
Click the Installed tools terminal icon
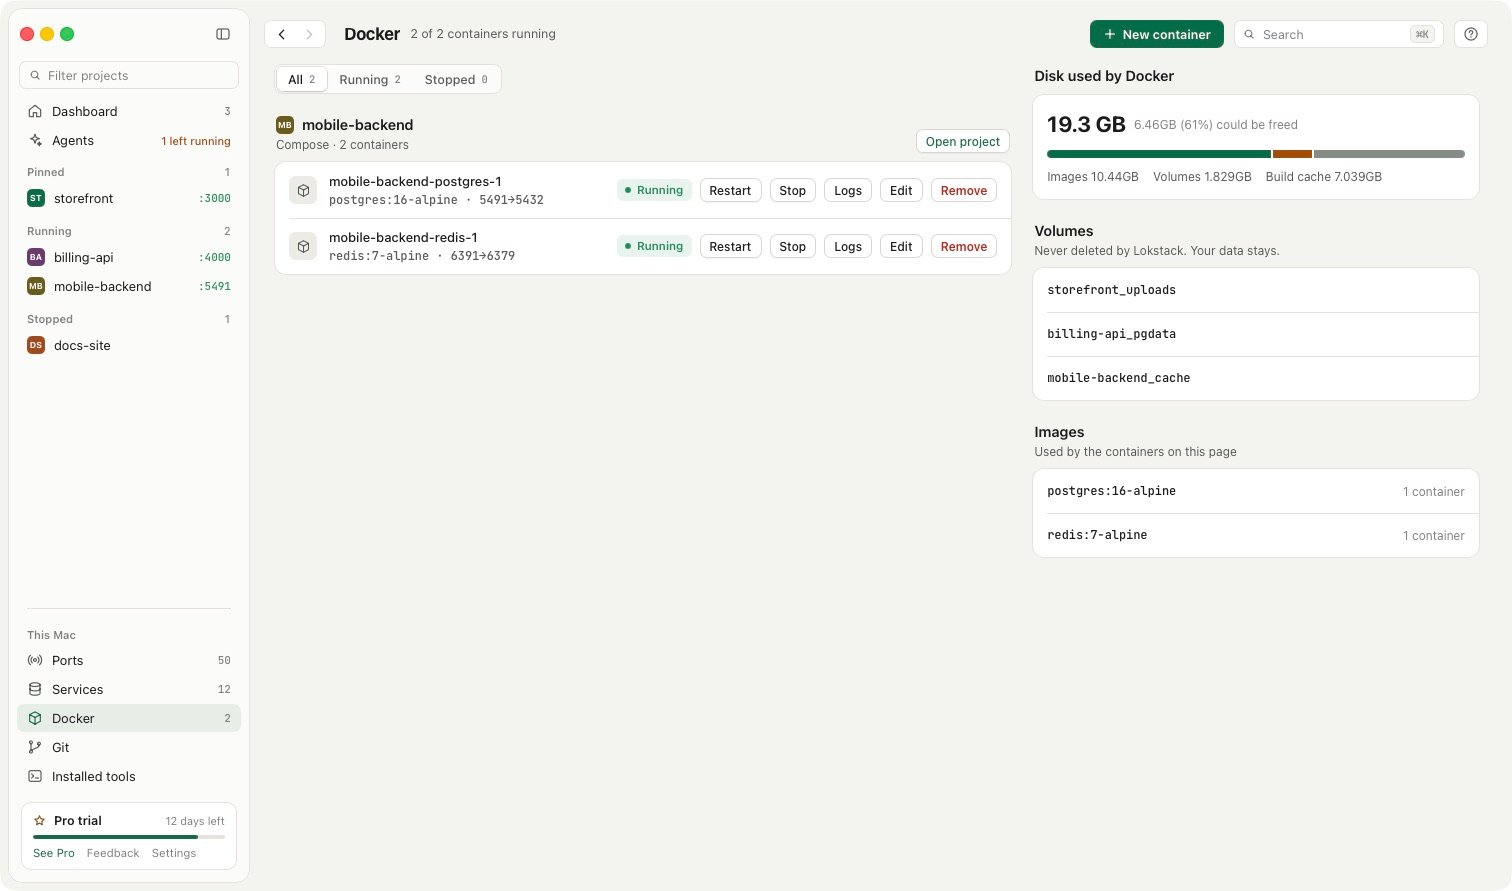(35, 776)
